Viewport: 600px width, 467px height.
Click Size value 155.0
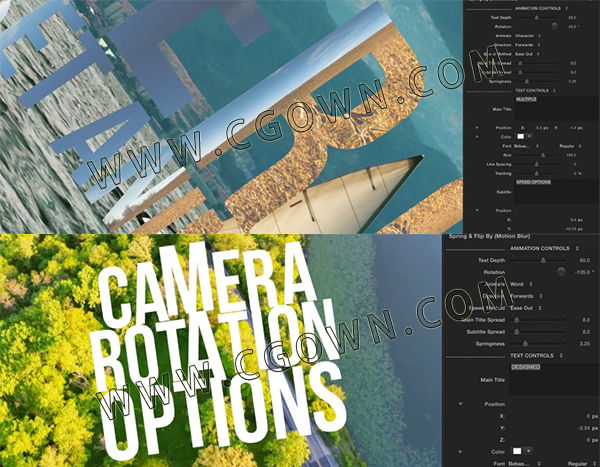click(x=571, y=155)
